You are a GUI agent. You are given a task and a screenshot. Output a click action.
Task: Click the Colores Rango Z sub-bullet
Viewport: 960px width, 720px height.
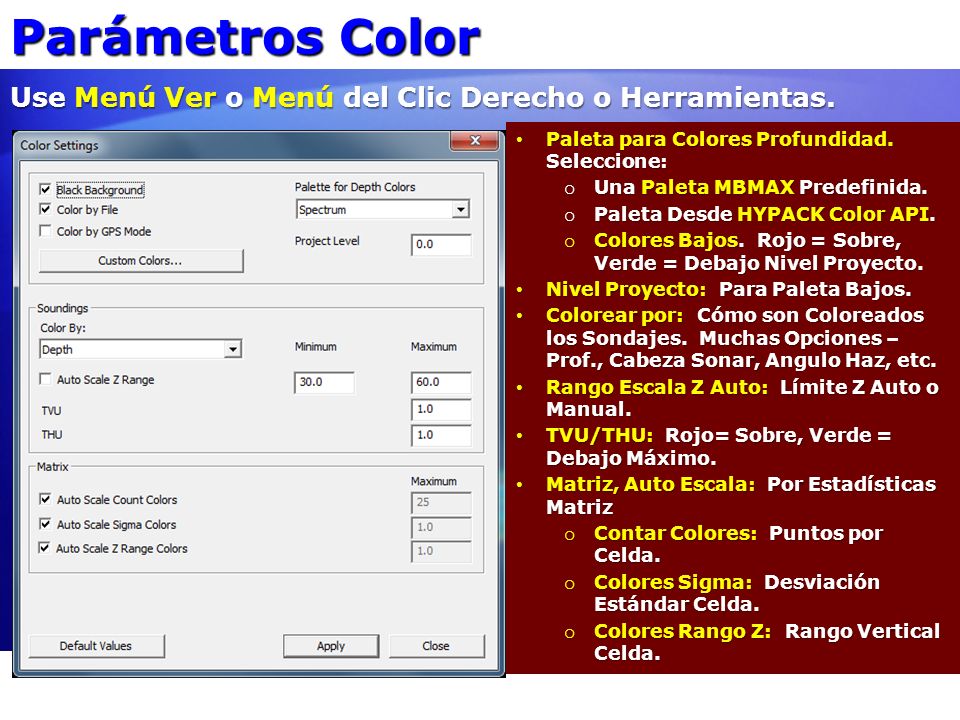(x=683, y=631)
